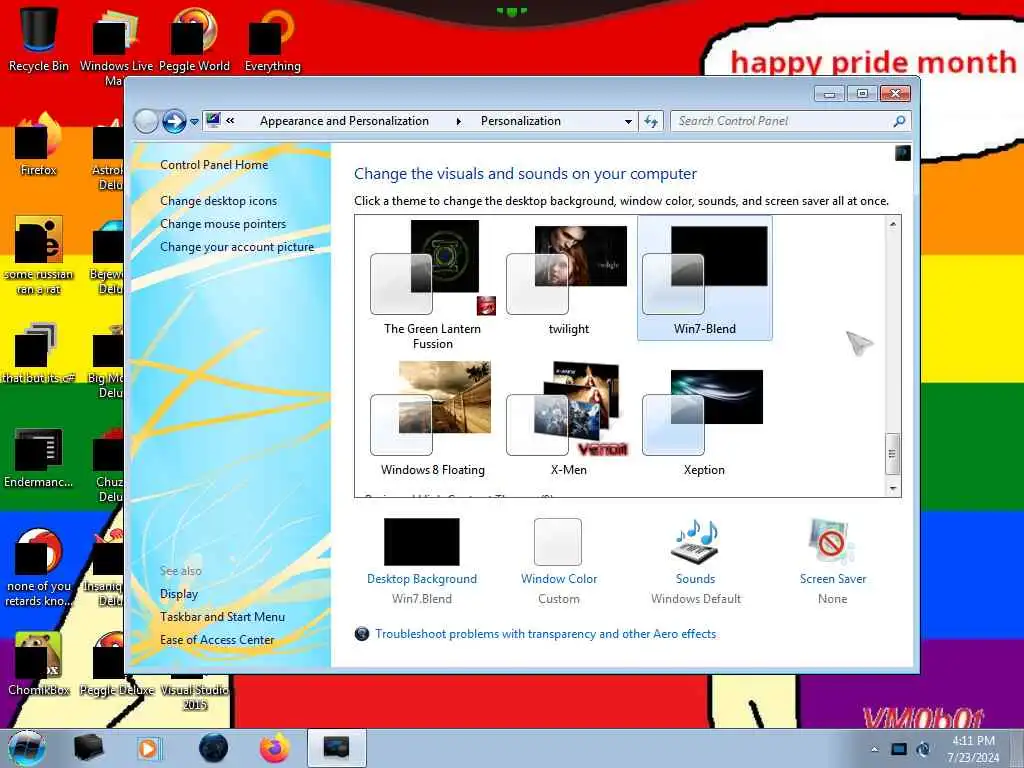
Task: Click the Desktop Background link text
Action: pyautogui.click(x=422, y=579)
